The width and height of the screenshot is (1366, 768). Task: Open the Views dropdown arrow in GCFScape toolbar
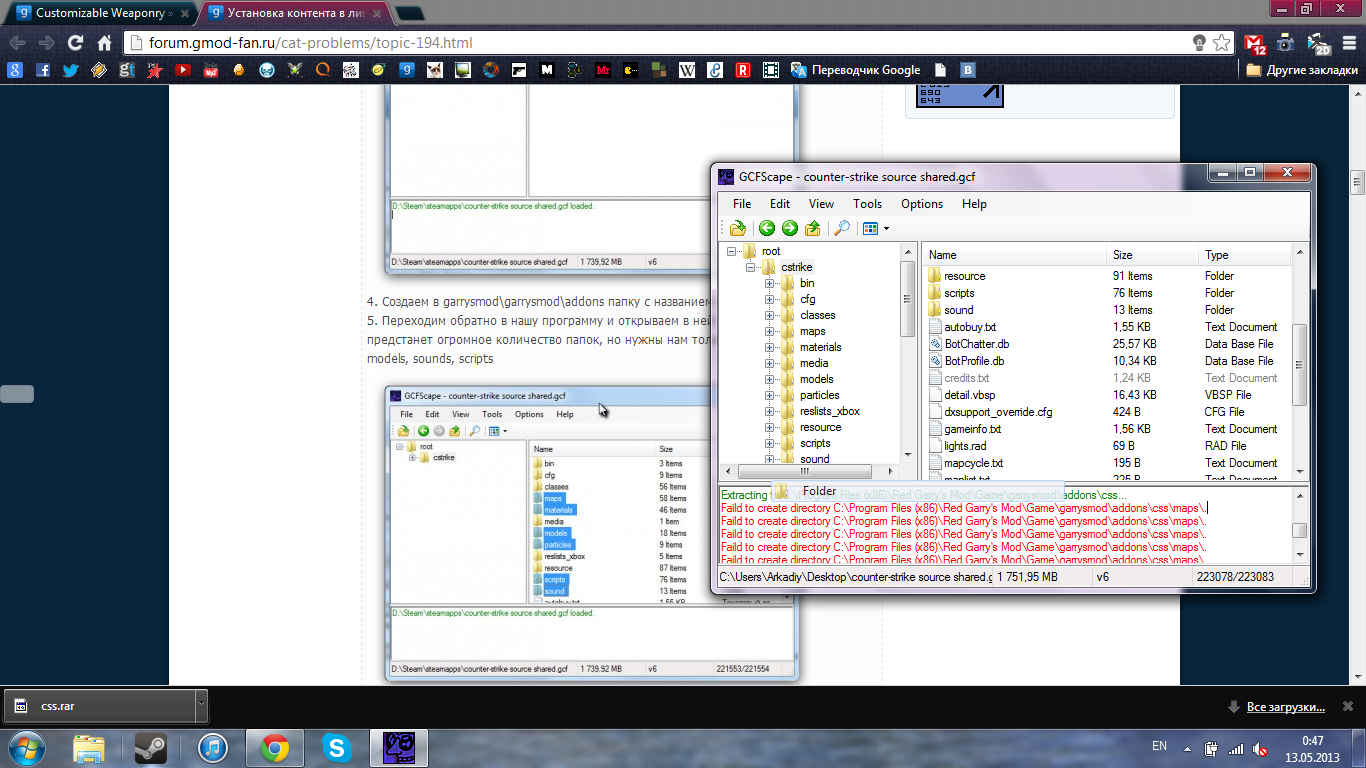886,229
